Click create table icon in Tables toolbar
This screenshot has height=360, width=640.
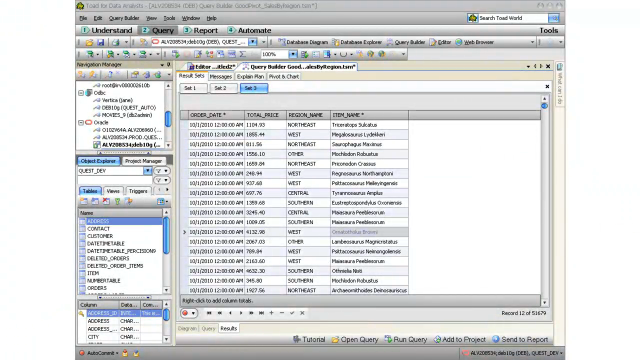(x=84, y=201)
